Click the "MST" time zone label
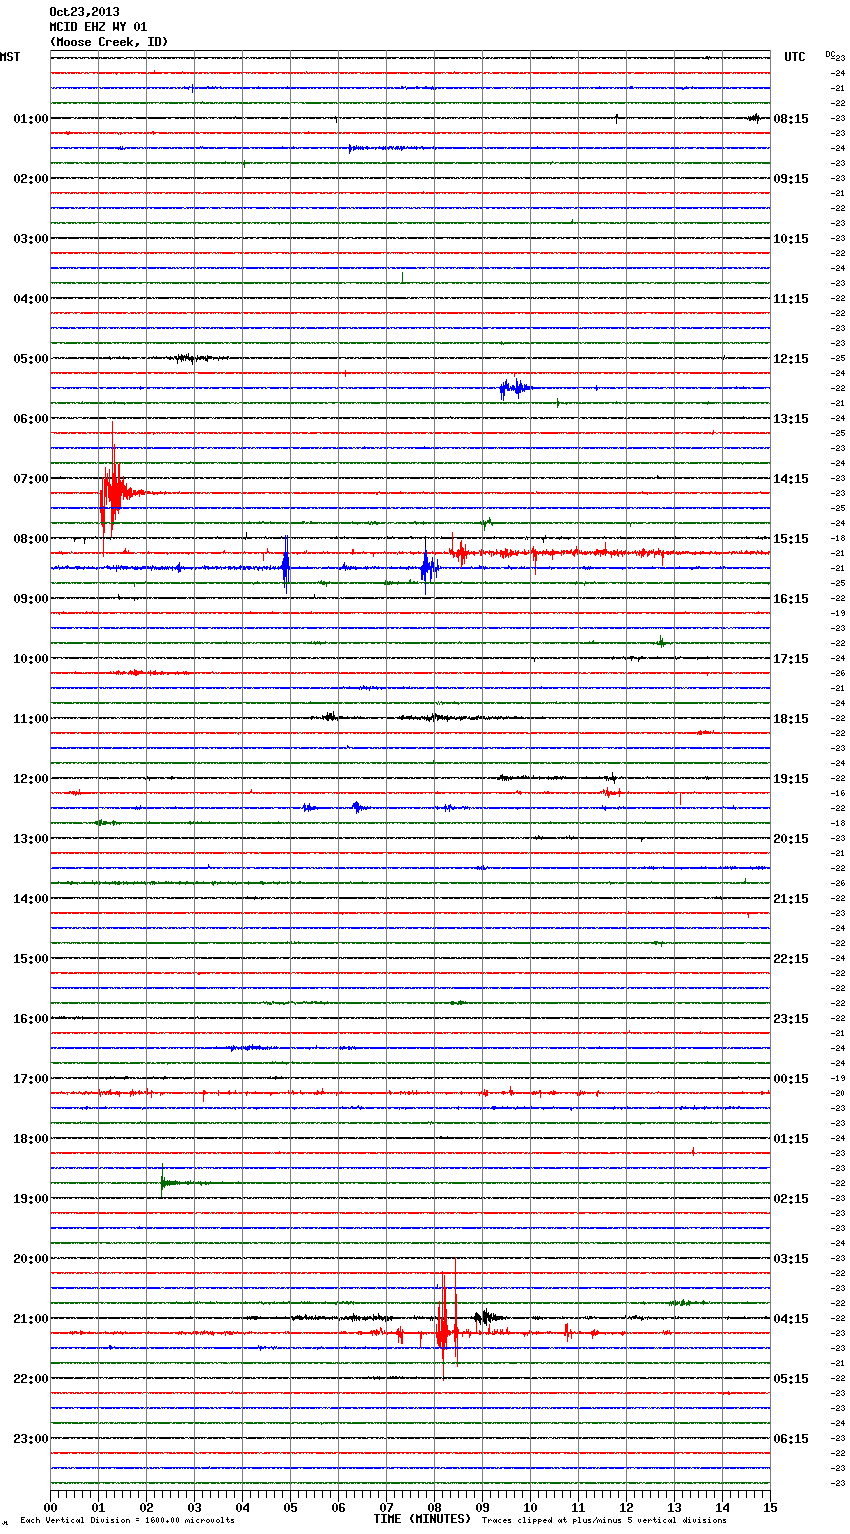Image resolution: width=850 pixels, height=1534 pixels. pyautogui.click(x=10, y=57)
